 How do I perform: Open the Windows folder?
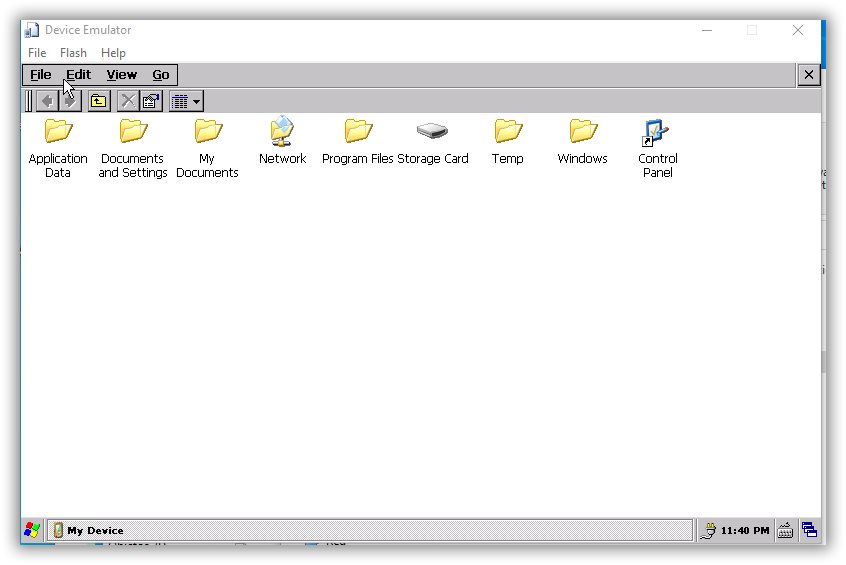tap(582, 141)
